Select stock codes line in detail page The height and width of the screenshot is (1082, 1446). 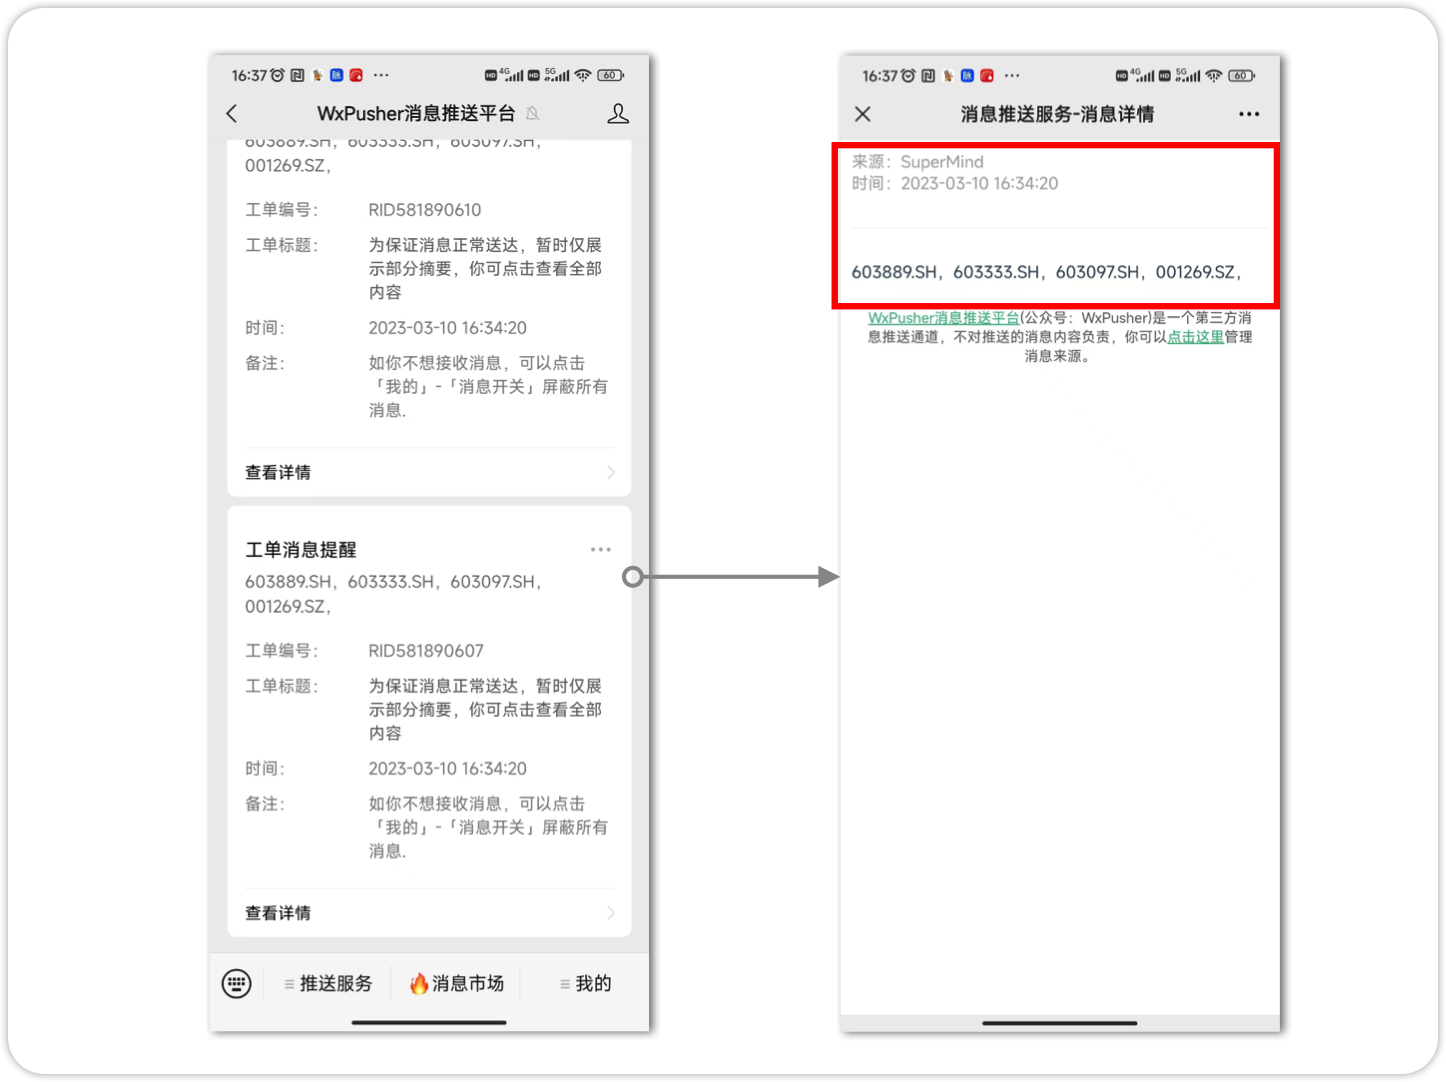[x=1047, y=272]
